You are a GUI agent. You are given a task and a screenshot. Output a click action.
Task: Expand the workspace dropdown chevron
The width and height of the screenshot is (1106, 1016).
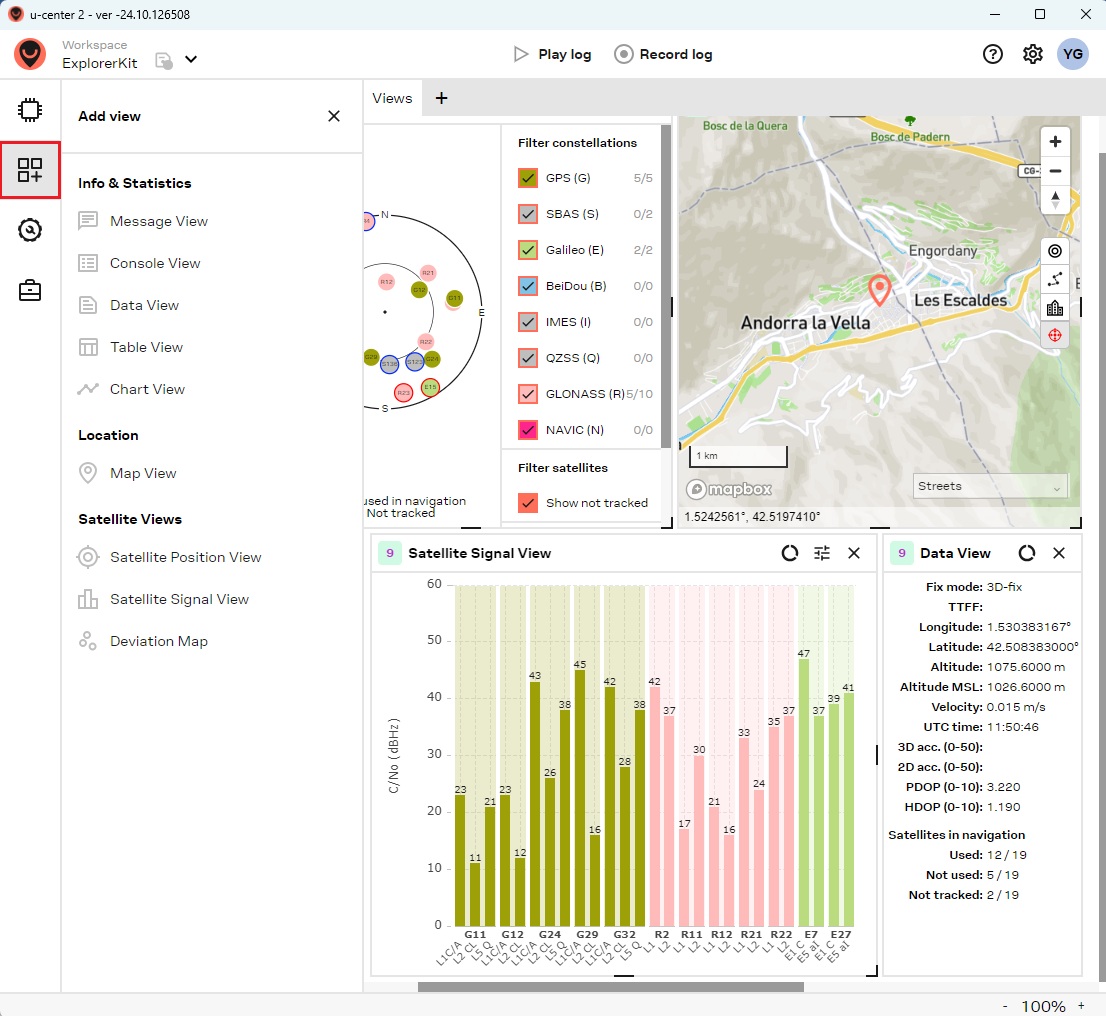click(191, 59)
